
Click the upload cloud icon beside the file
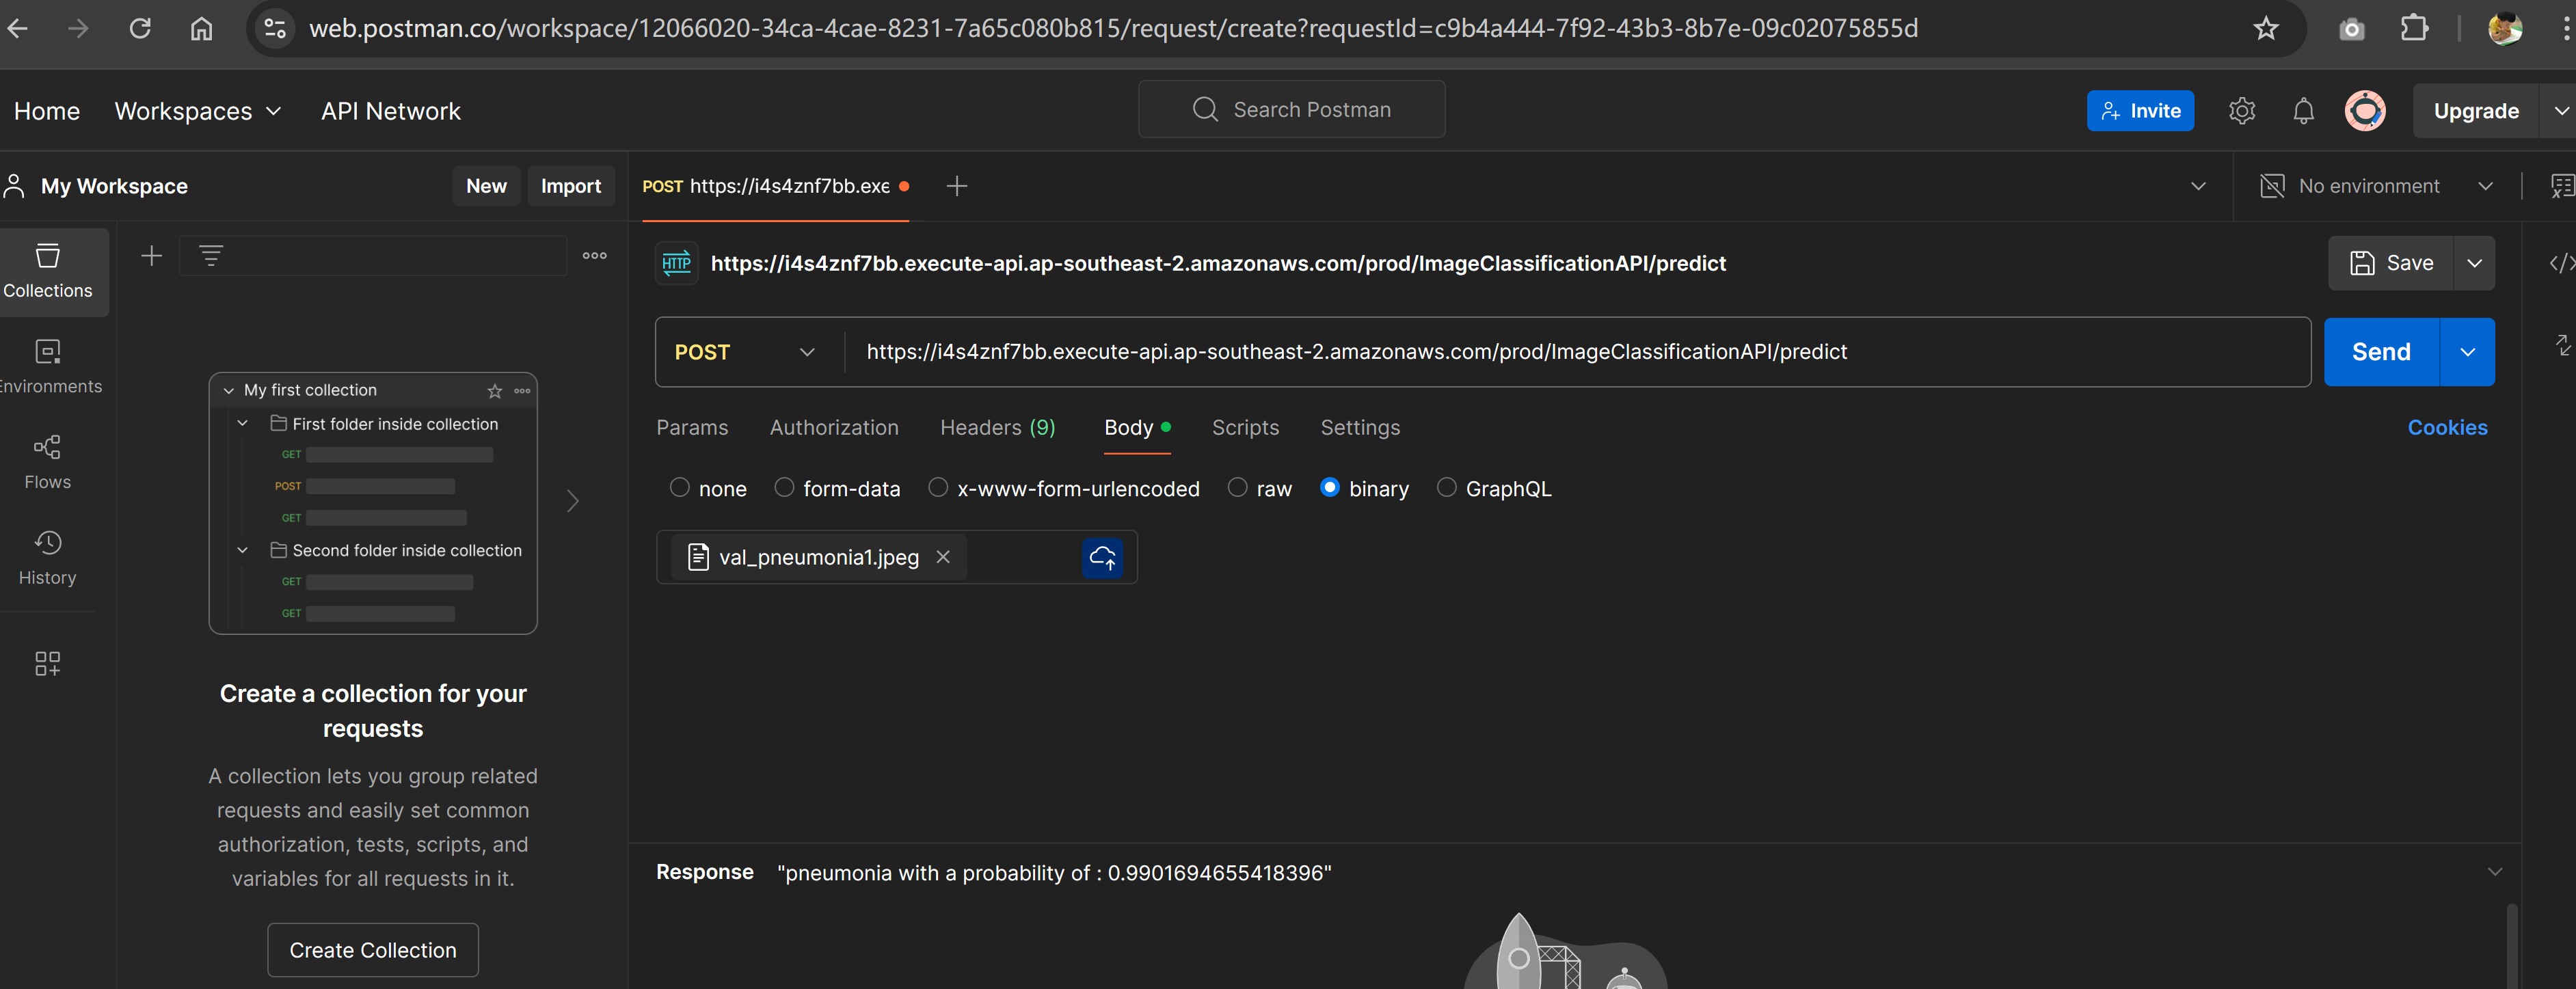[x=1102, y=558]
